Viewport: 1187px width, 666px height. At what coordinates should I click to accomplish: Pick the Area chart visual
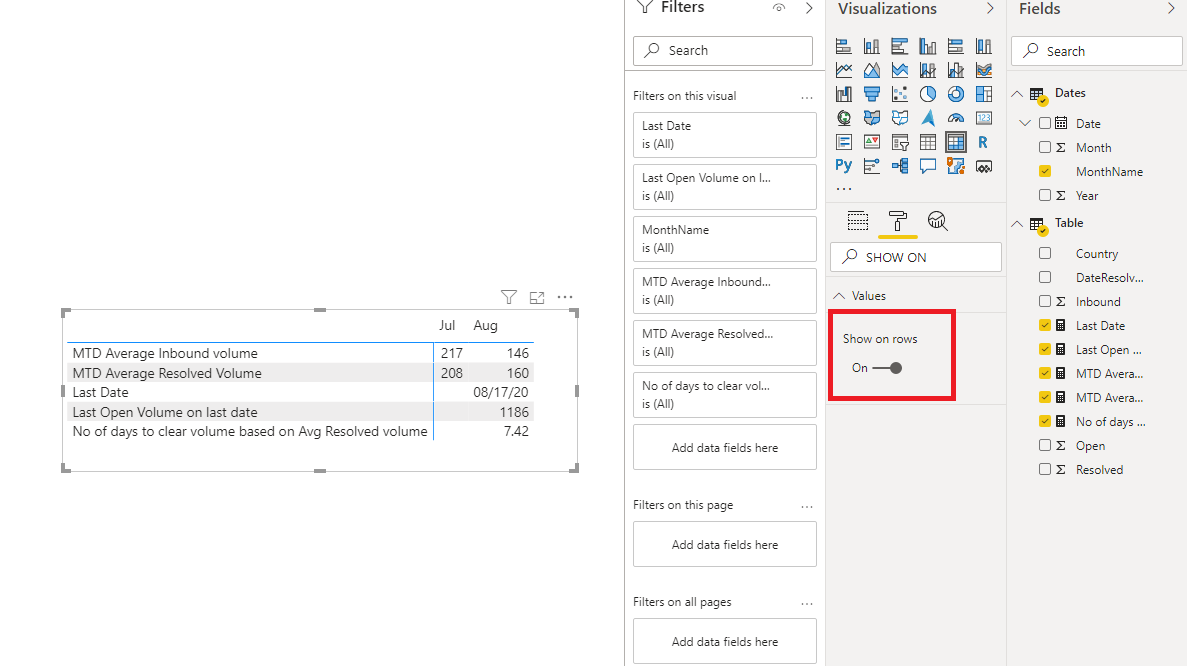[871, 70]
